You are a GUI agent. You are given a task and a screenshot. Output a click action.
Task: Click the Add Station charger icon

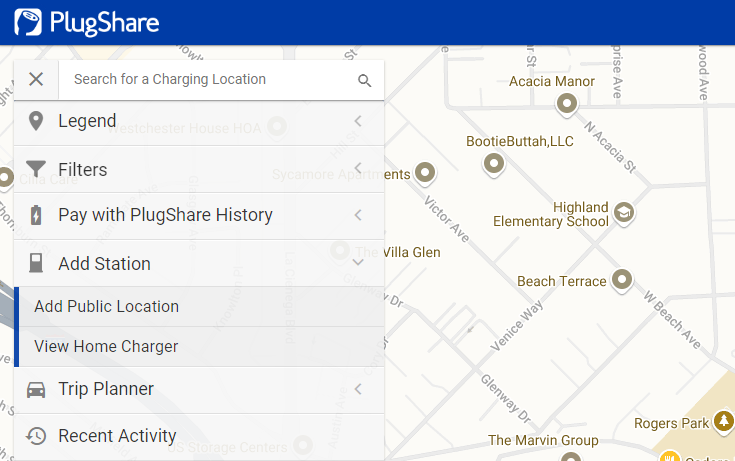point(36,263)
